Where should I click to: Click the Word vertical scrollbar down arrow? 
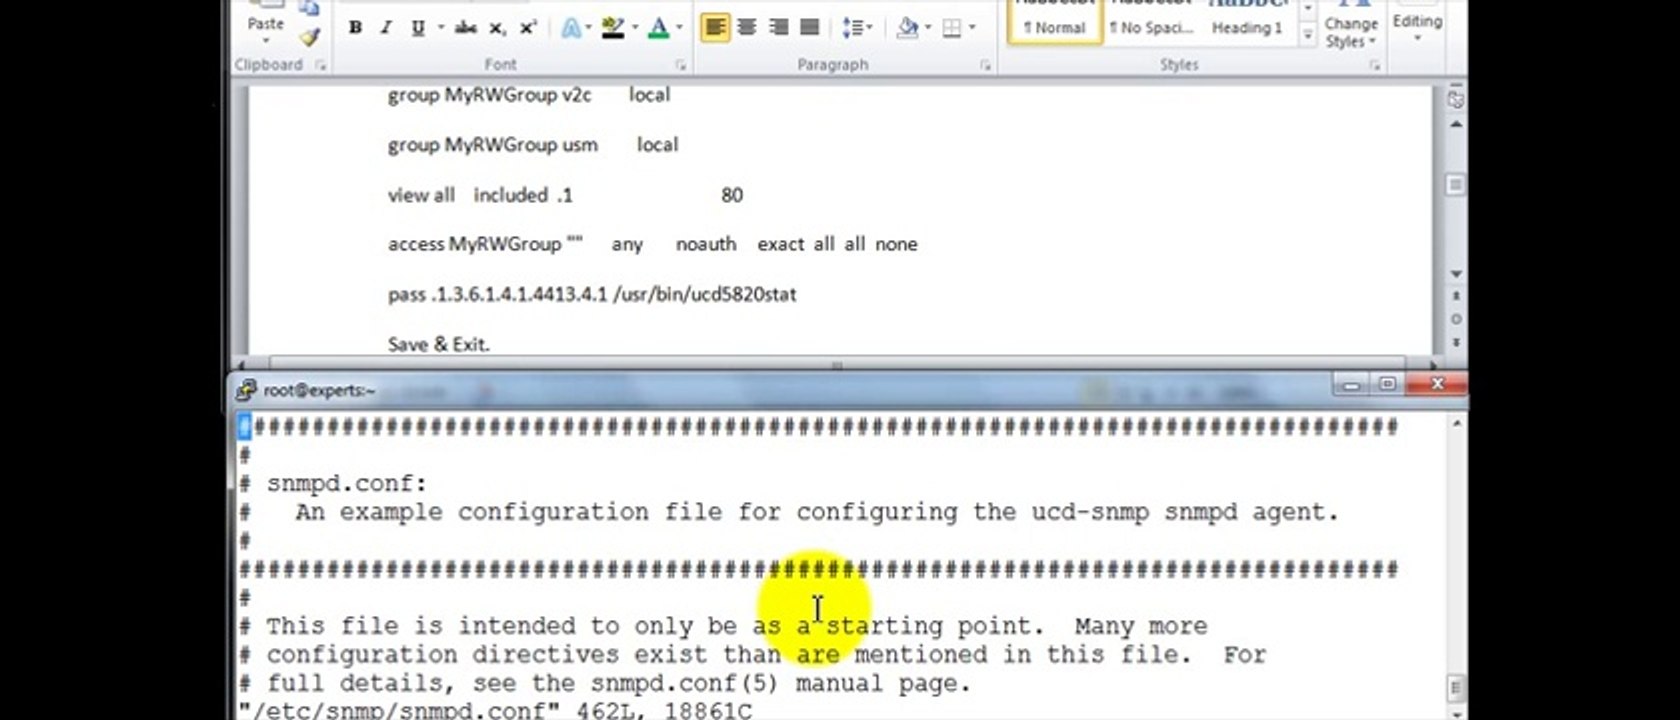pyautogui.click(x=1456, y=274)
